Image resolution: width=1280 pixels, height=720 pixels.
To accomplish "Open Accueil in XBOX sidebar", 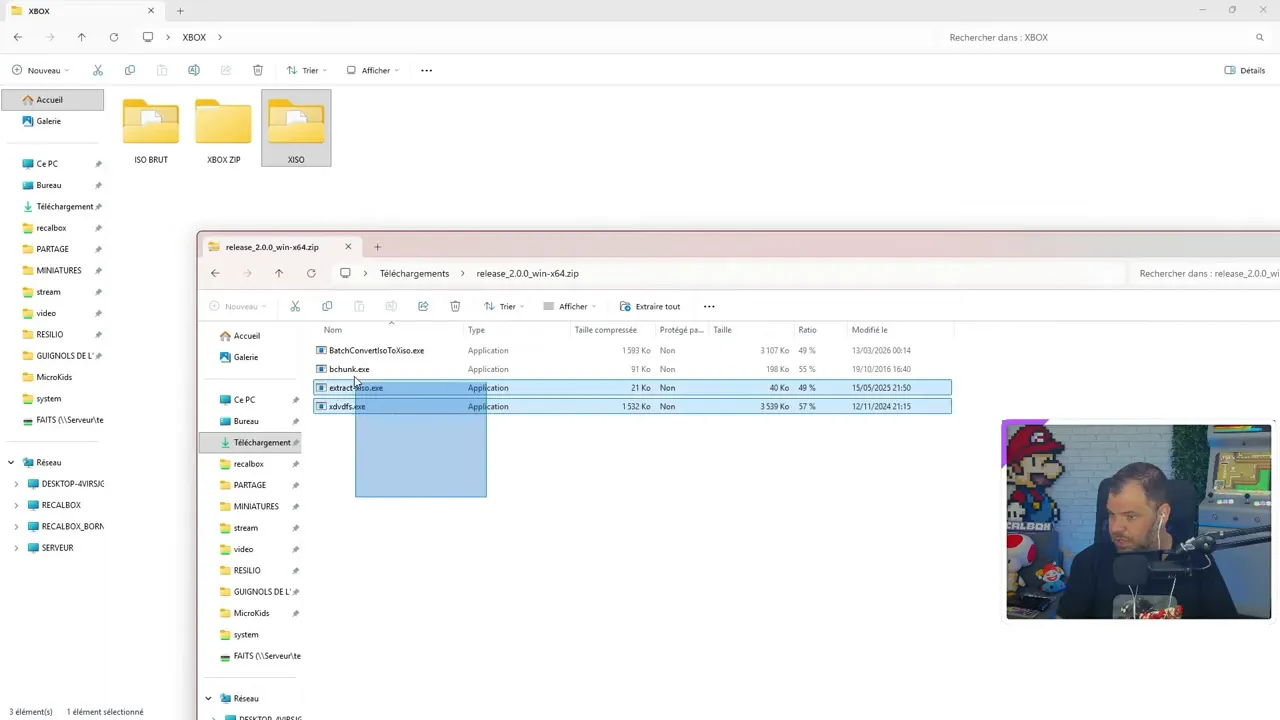I will (x=52, y=100).
